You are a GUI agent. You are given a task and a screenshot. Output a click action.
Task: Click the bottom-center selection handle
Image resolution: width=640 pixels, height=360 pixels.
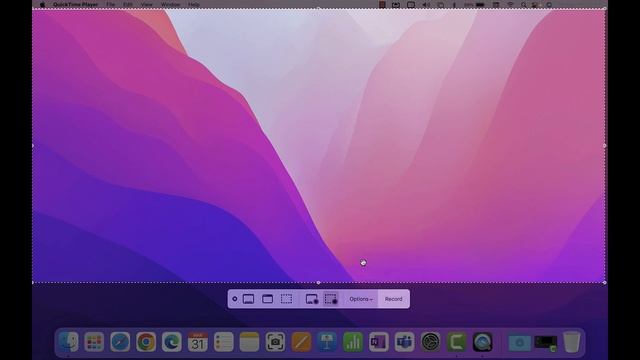click(318, 282)
